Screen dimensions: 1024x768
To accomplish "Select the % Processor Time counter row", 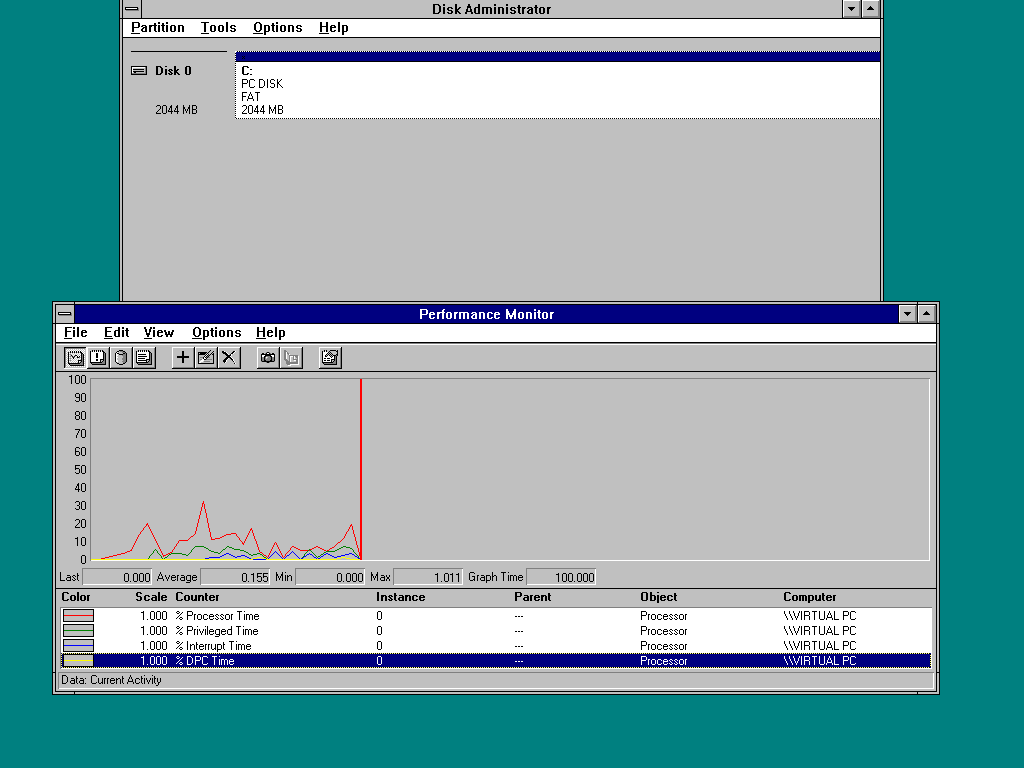I will pyautogui.click(x=496, y=615).
